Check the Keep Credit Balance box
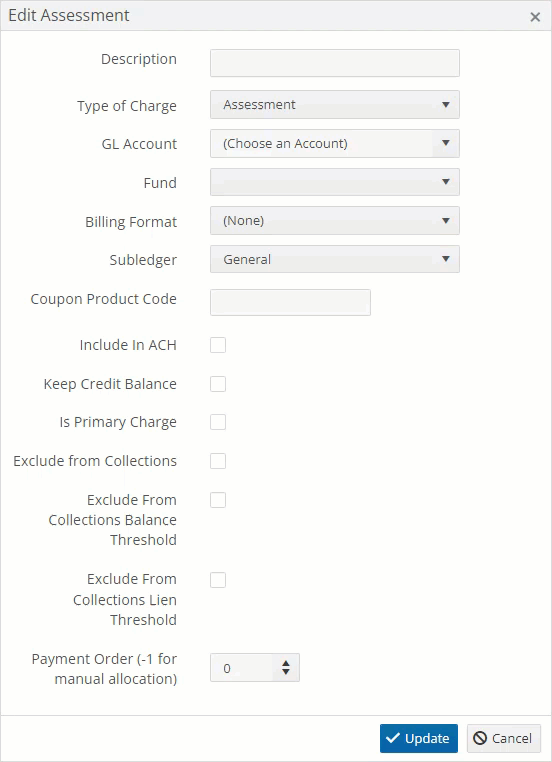Viewport: 552px width, 762px height. [218, 384]
